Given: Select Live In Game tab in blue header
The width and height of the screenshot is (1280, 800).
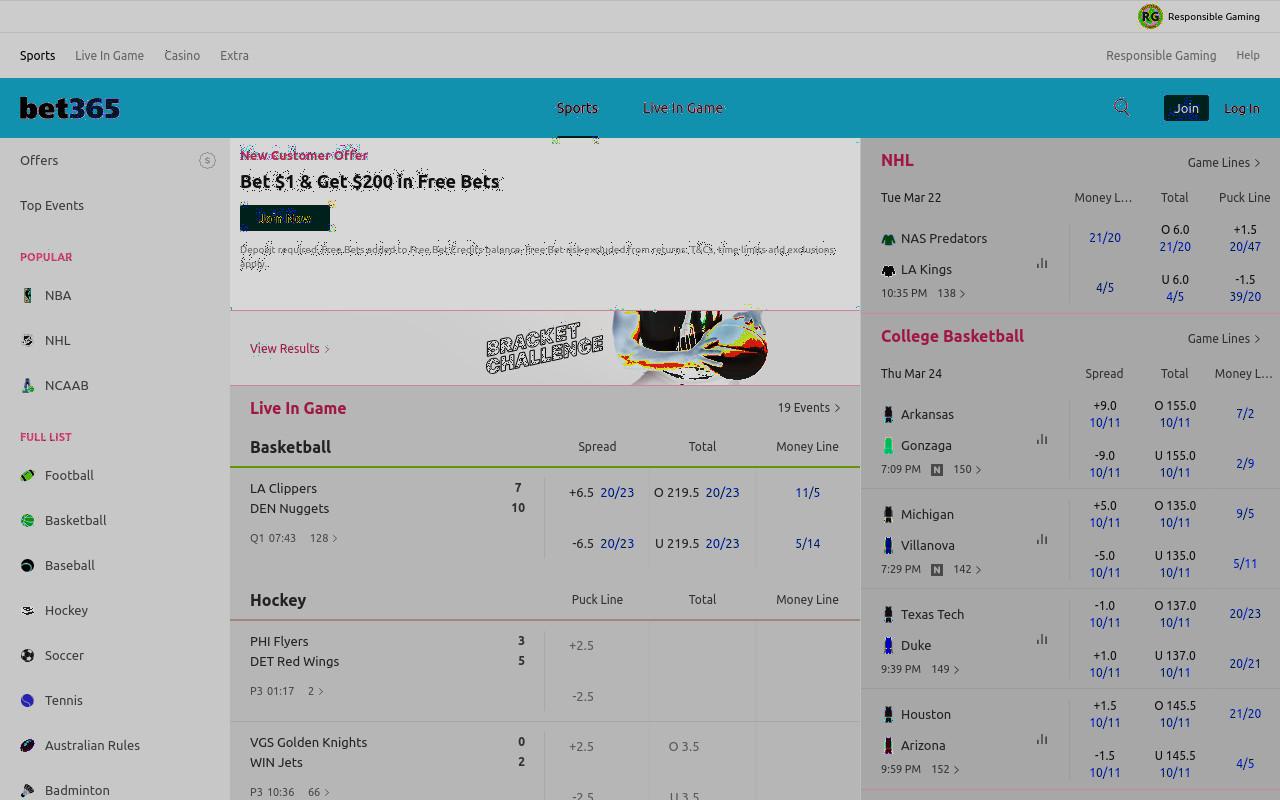Looking at the screenshot, I should pyautogui.click(x=683, y=108).
